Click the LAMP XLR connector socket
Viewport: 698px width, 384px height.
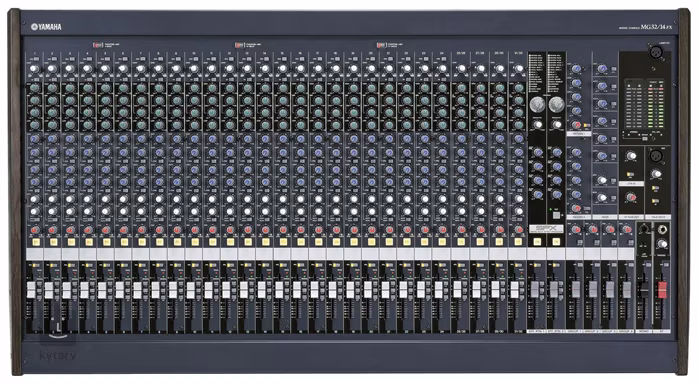[655, 53]
